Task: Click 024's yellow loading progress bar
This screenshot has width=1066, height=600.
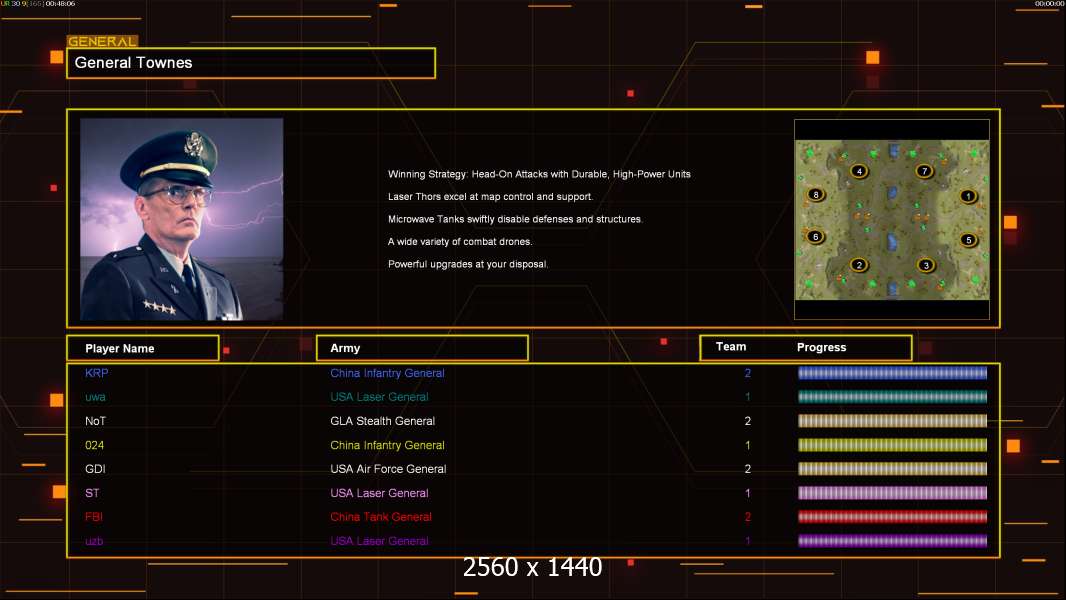Action: pyautogui.click(x=892, y=445)
